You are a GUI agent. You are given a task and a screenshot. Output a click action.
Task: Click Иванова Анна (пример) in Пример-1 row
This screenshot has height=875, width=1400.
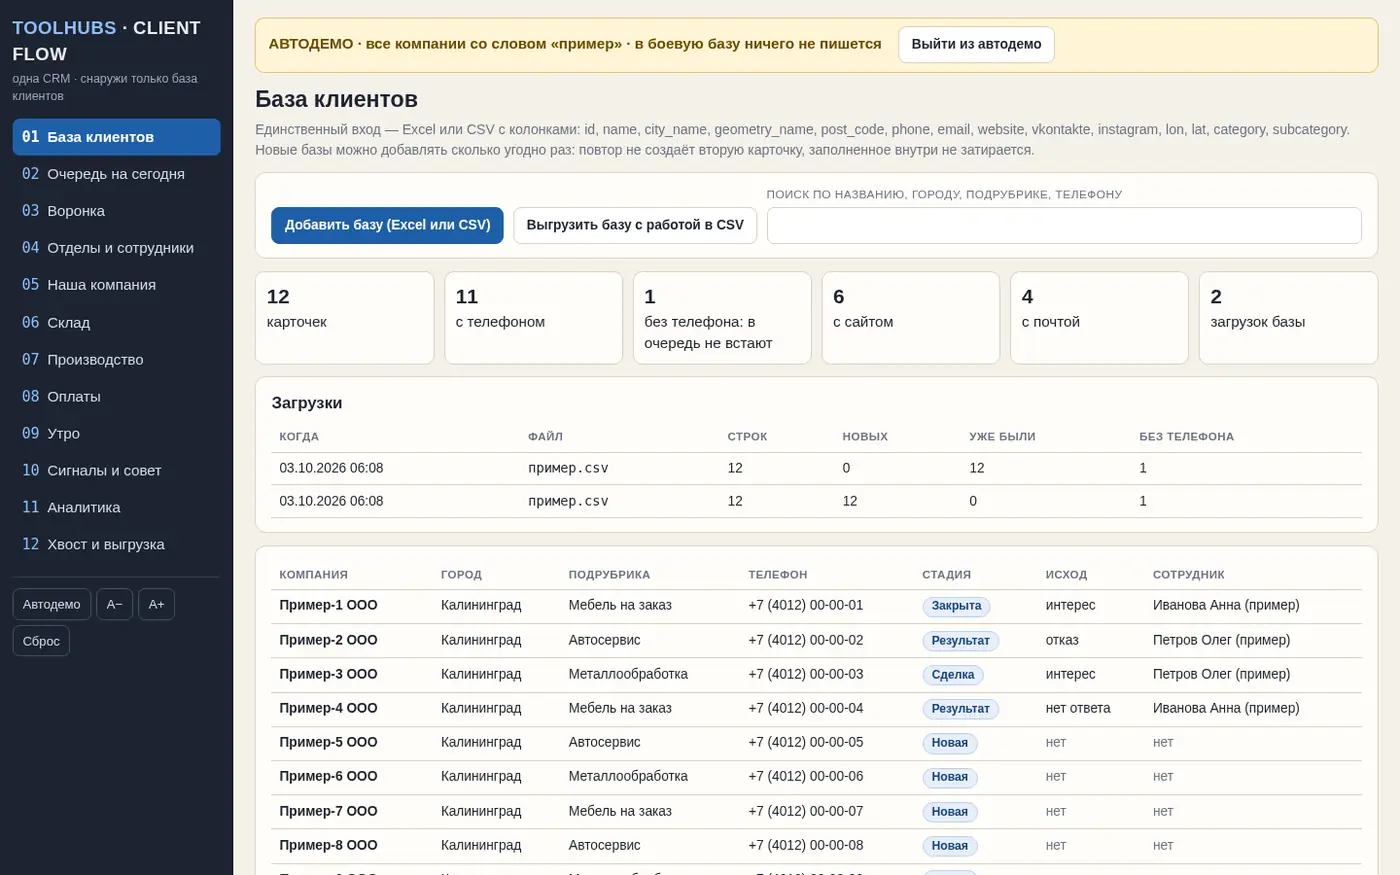click(x=1226, y=605)
